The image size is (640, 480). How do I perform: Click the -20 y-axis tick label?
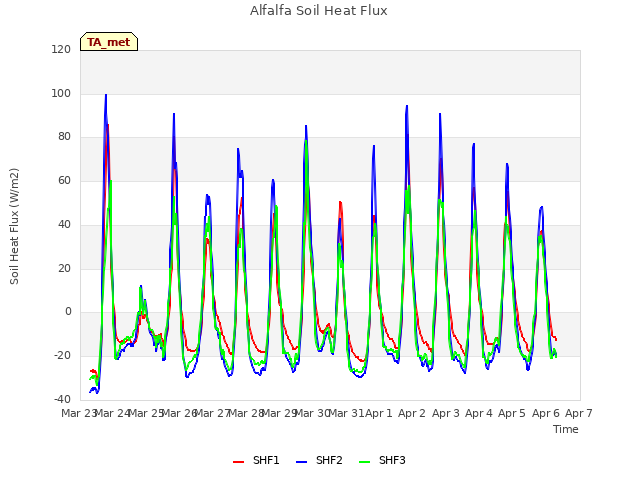coord(62,356)
